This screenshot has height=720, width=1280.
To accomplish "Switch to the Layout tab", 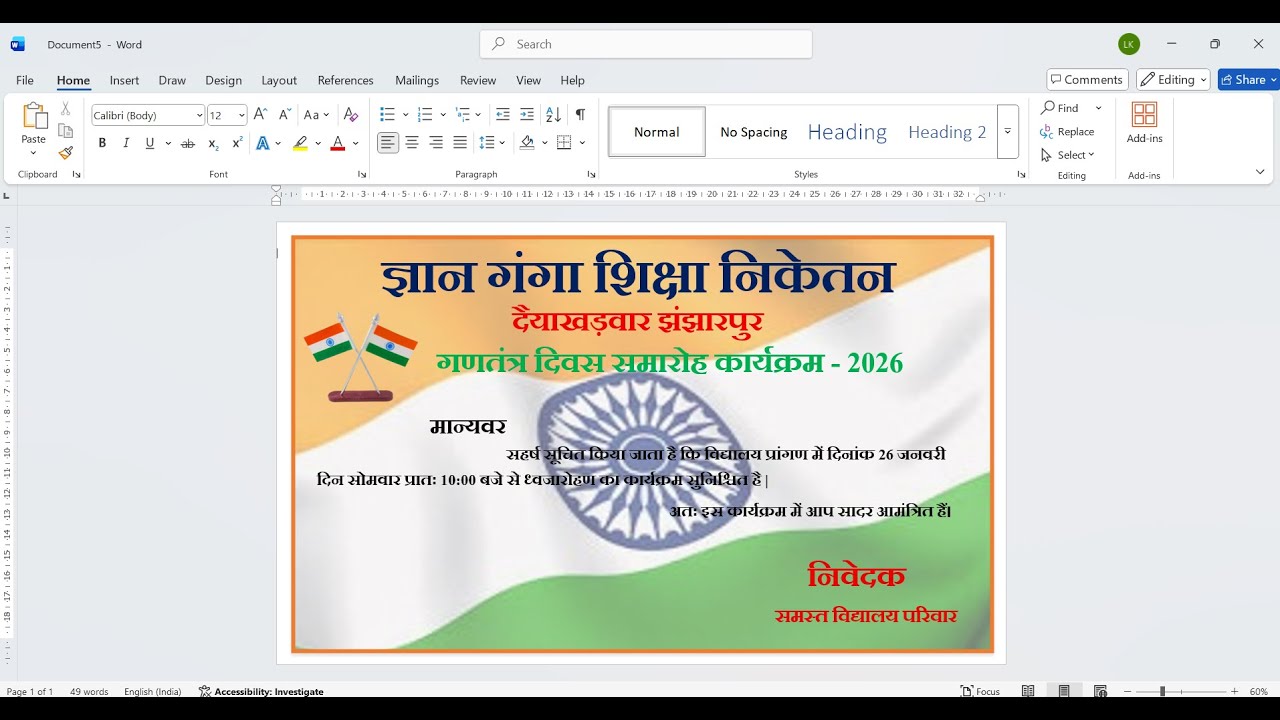I will (279, 80).
